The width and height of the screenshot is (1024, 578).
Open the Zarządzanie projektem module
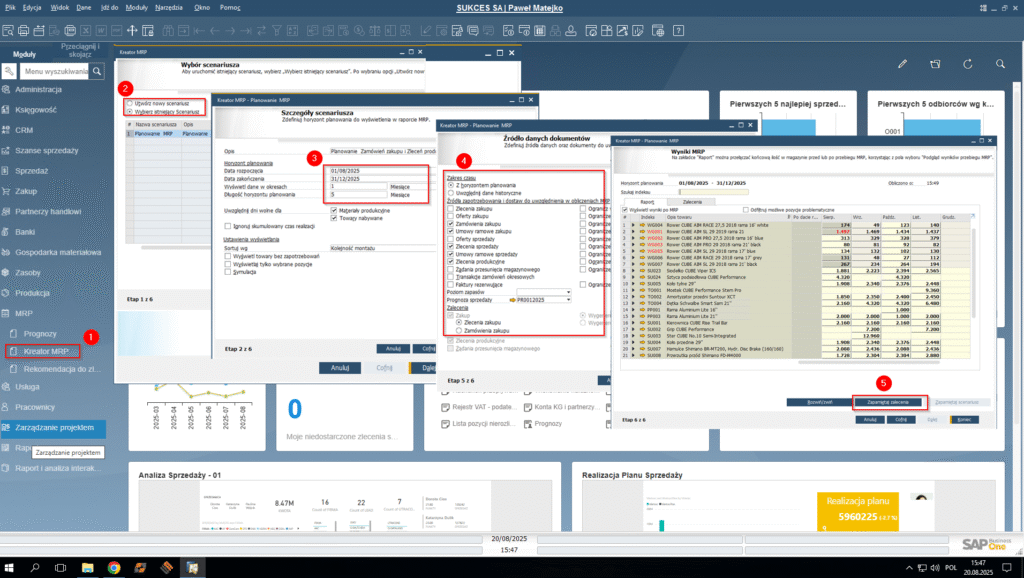[x=54, y=428]
